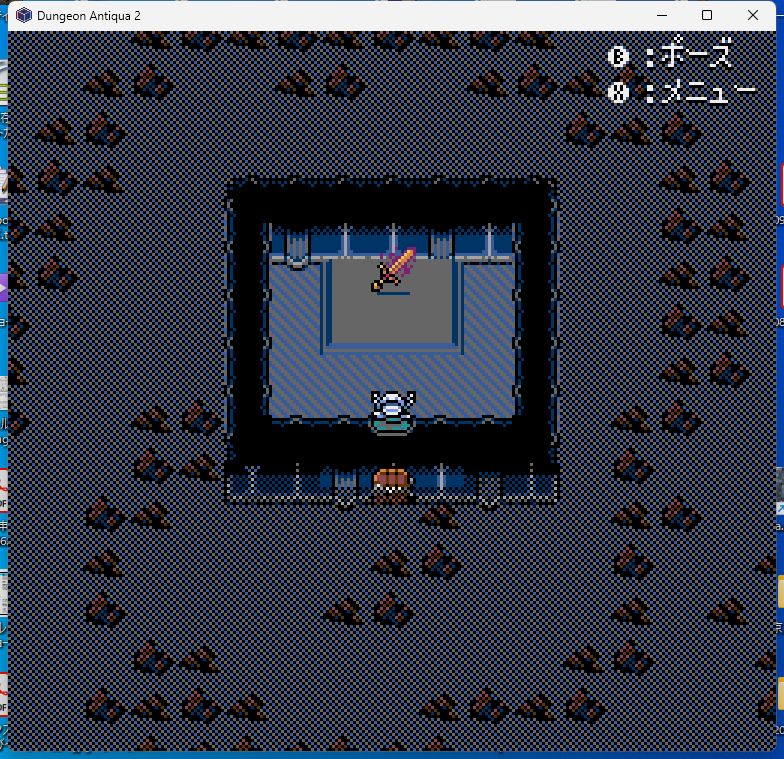Close the Dungeon Antiqua 2 window
The image size is (784, 759).
click(753, 15)
